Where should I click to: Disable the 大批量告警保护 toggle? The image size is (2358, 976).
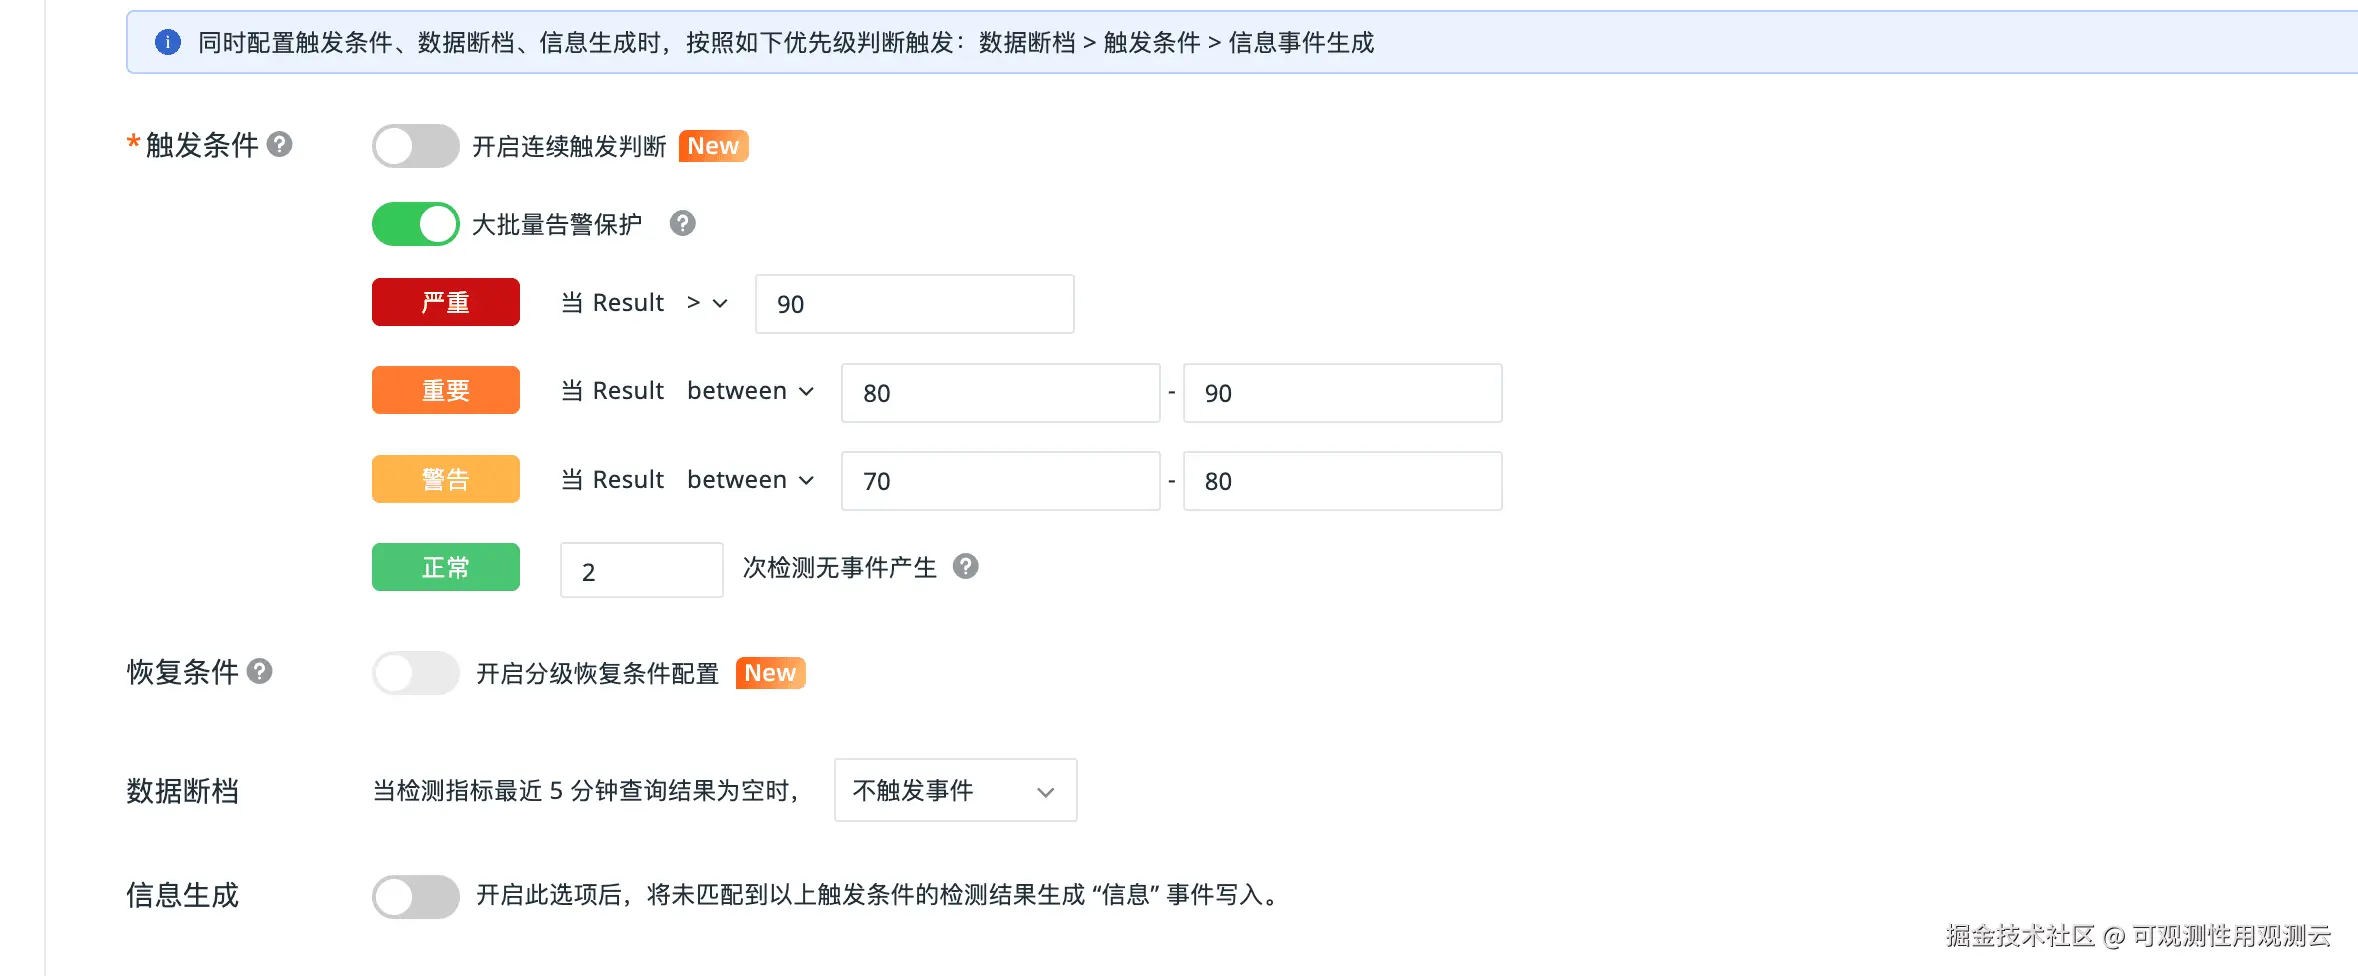[415, 224]
